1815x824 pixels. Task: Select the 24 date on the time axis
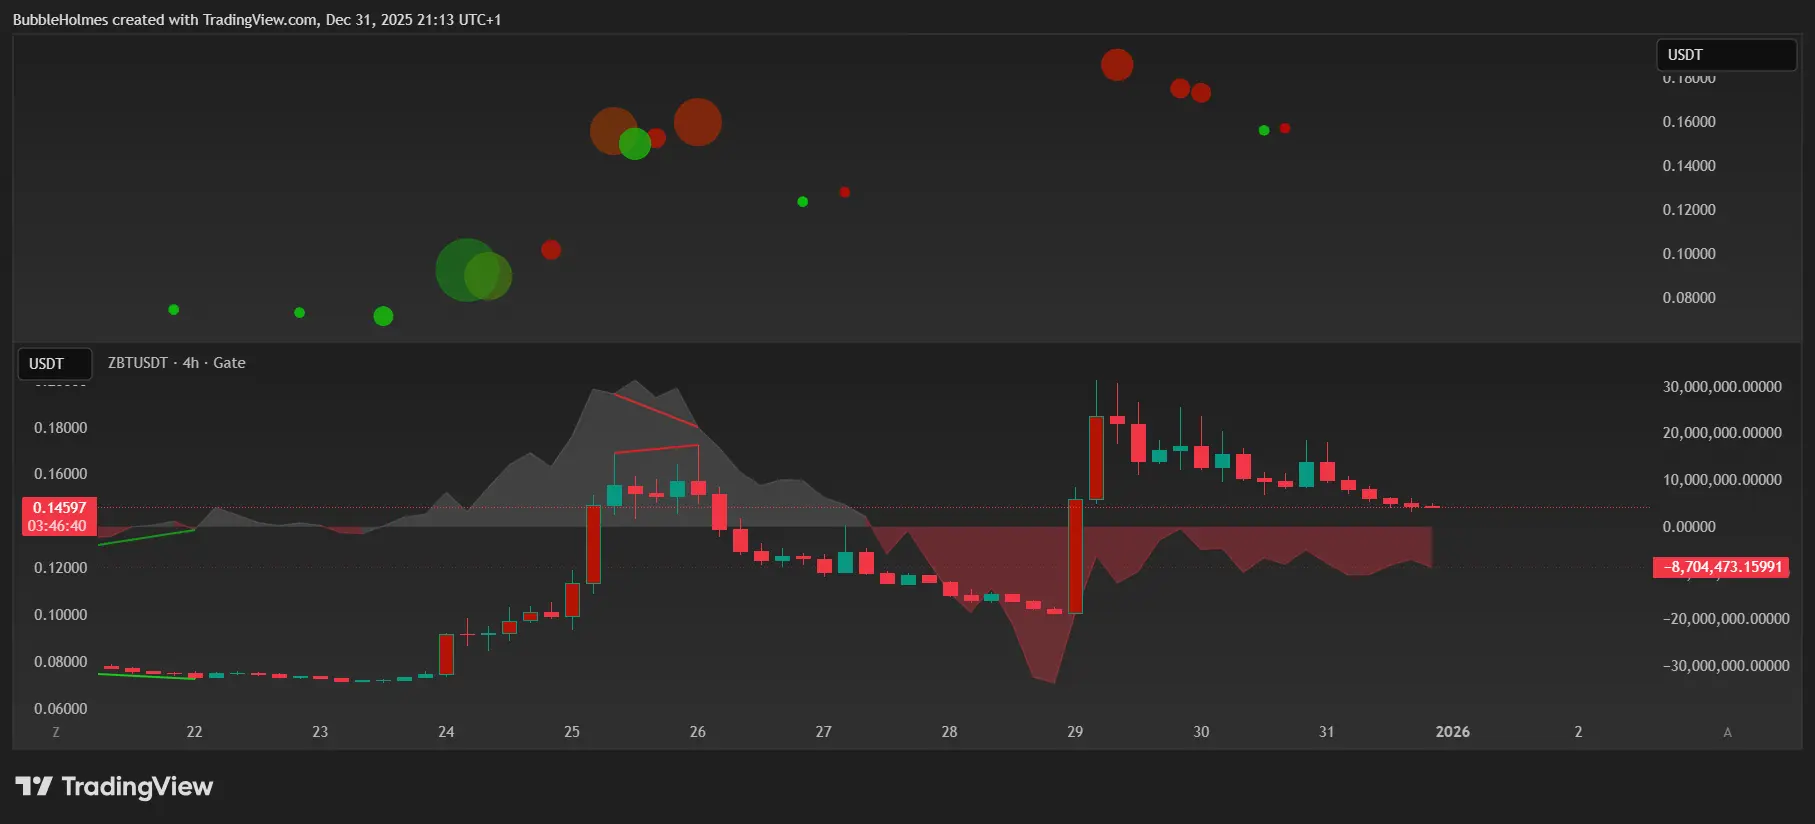click(x=446, y=732)
